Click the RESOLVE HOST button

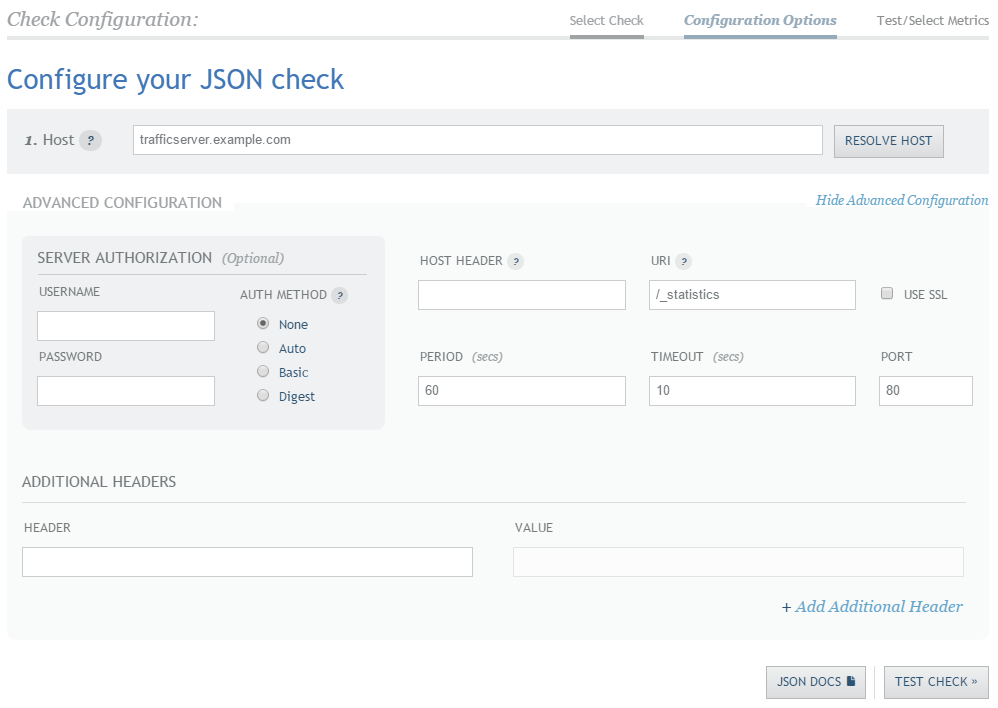coord(888,141)
